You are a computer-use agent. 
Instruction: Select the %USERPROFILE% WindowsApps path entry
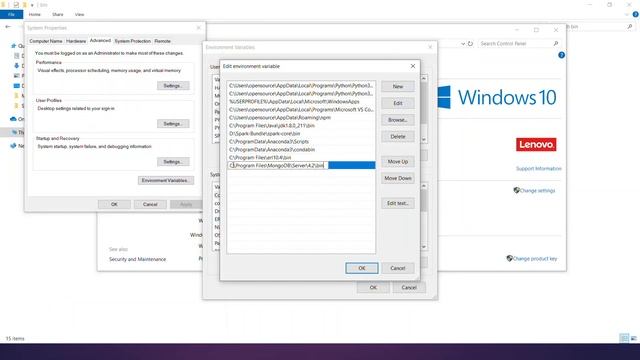click(x=301, y=102)
